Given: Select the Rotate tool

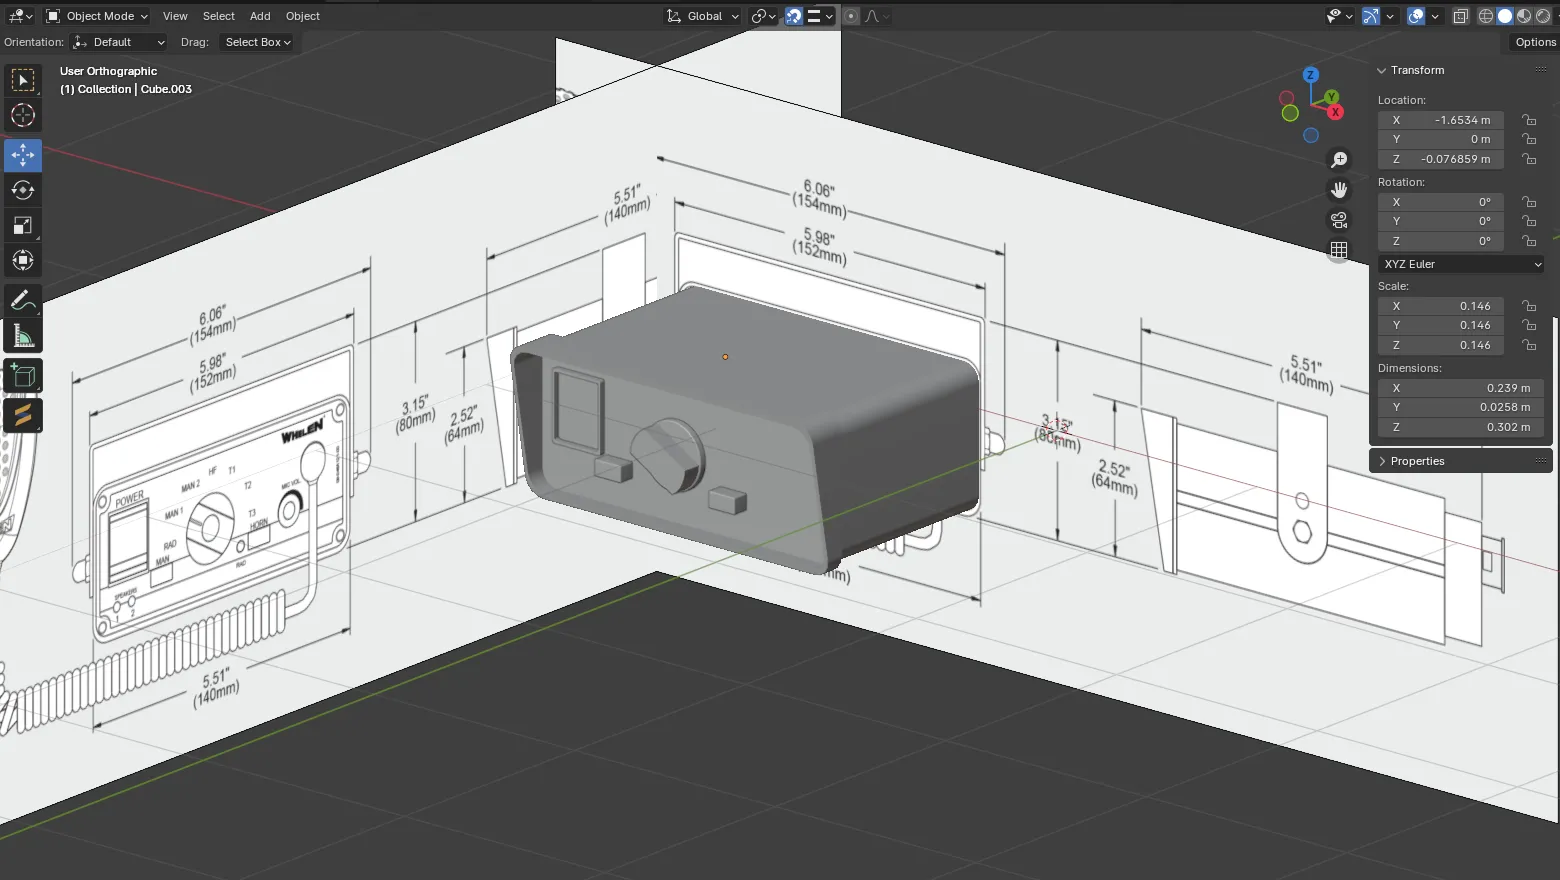Looking at the screenshot, I should click(23, 190).
